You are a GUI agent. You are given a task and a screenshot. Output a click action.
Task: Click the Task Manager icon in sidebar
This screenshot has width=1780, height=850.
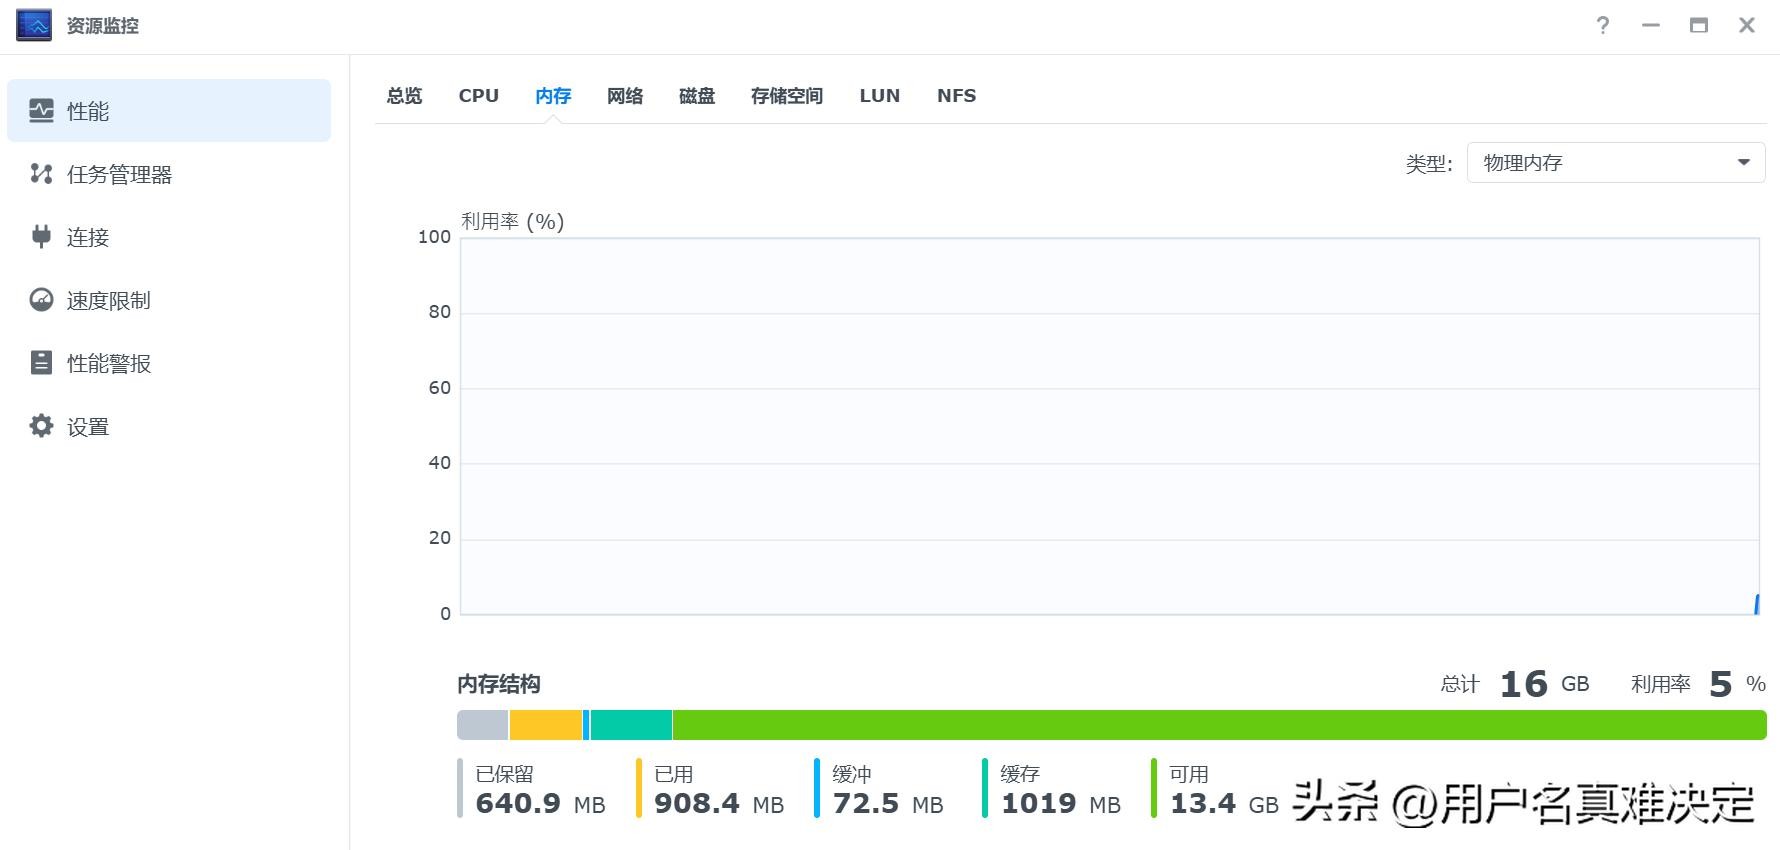[41, 174]
